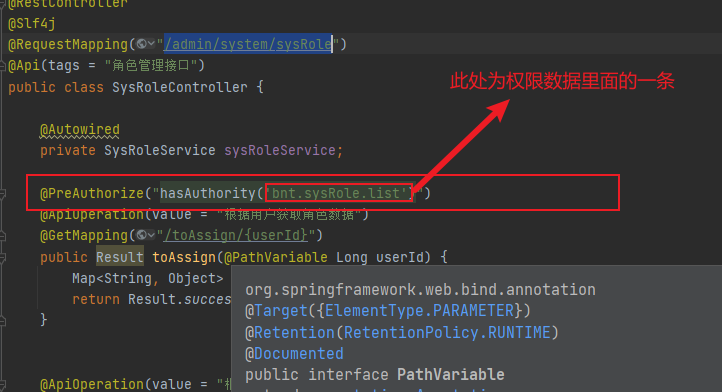Image resolution: width=722 pixels, height=392 pixels.
Task: Click Map<String, Object> declaration text
Action: click(147, 278)
